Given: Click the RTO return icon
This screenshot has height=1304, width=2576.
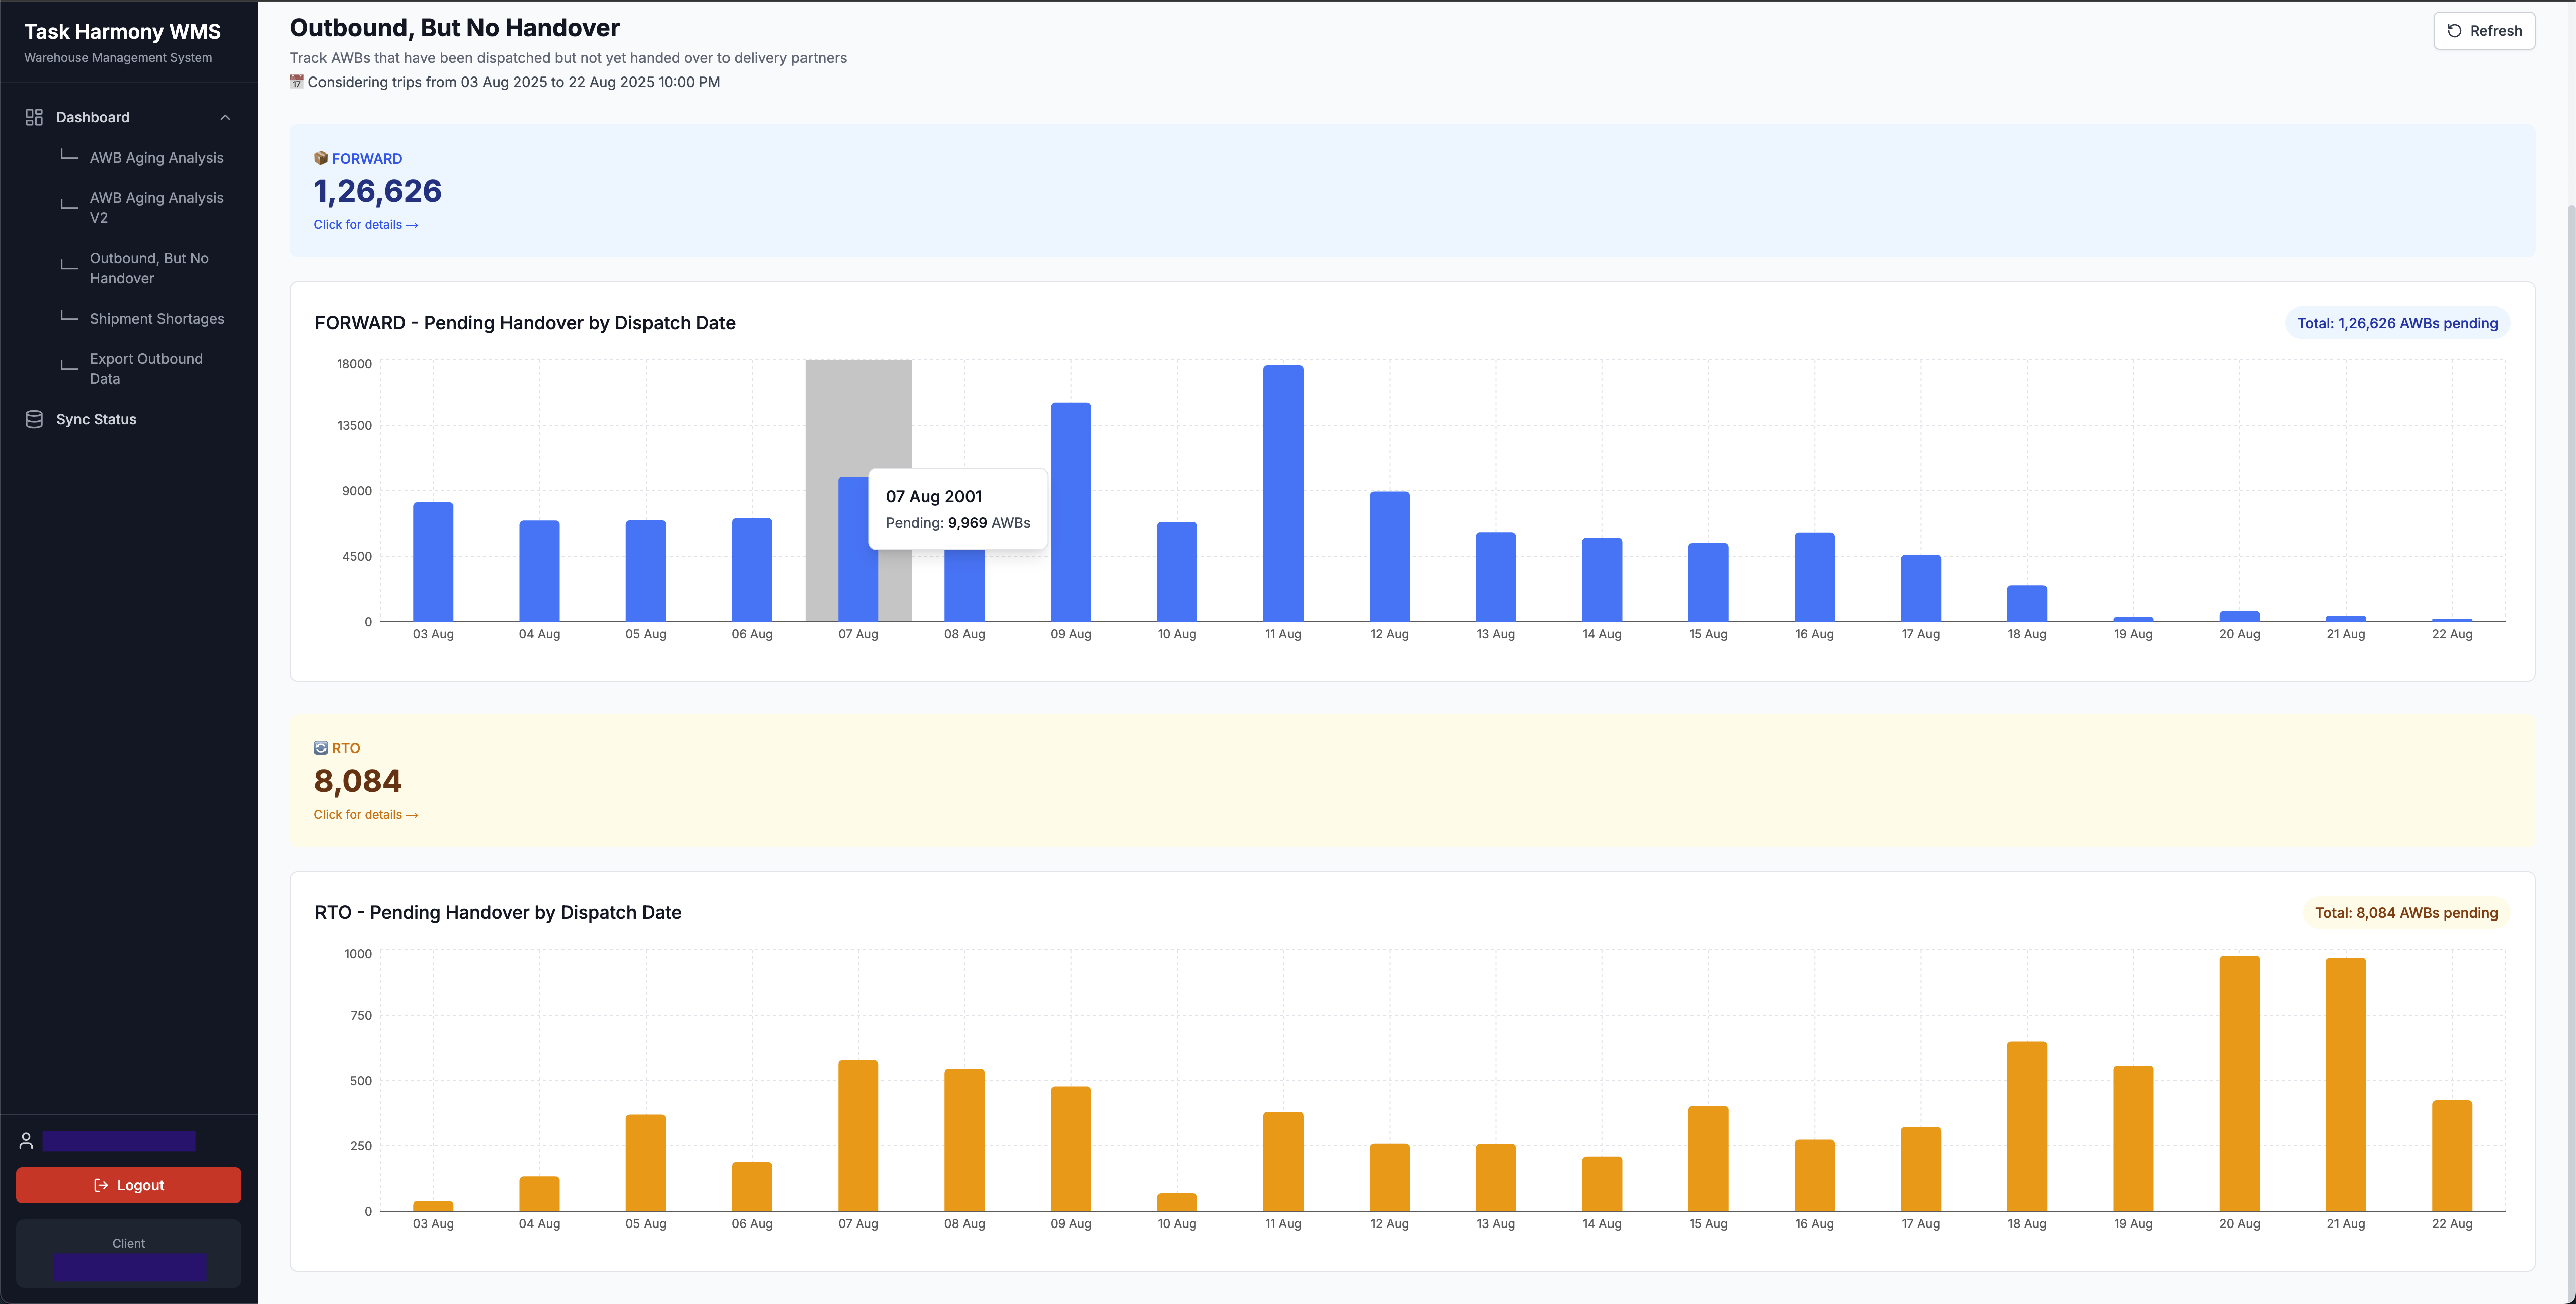Looking at the screenshot, I should (321, 748).
